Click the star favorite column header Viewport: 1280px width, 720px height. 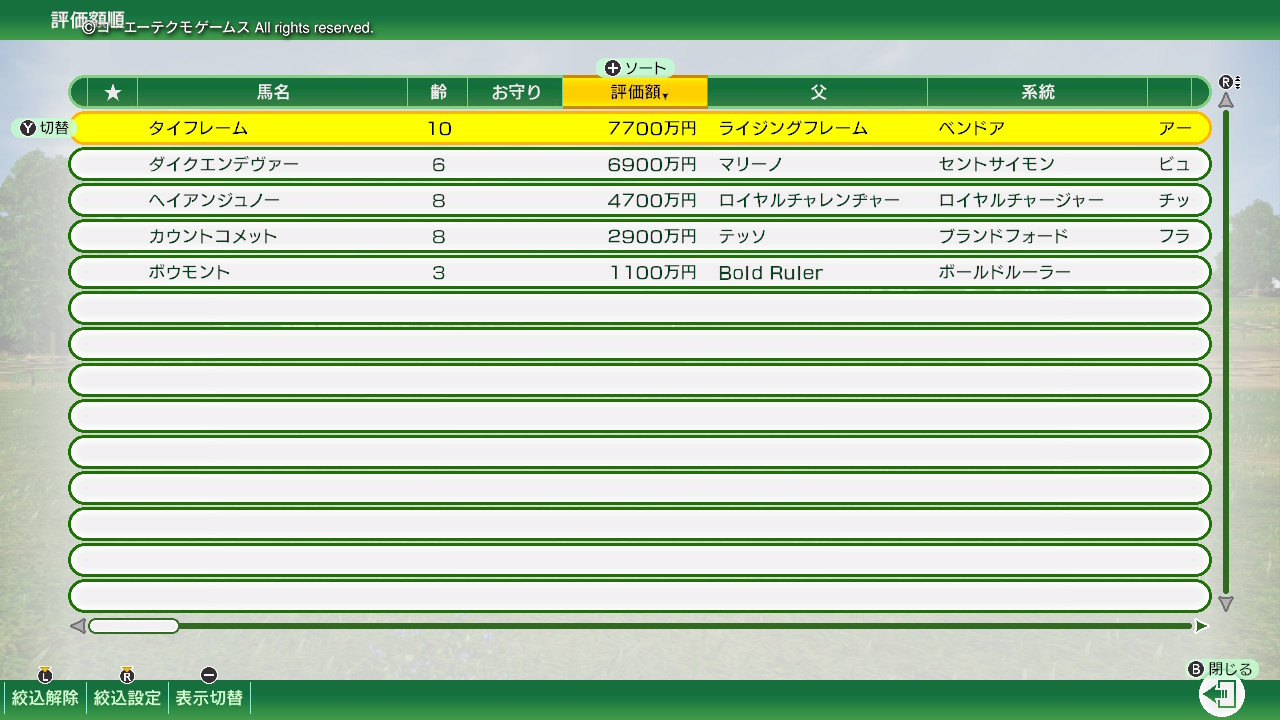coord(113,92)
